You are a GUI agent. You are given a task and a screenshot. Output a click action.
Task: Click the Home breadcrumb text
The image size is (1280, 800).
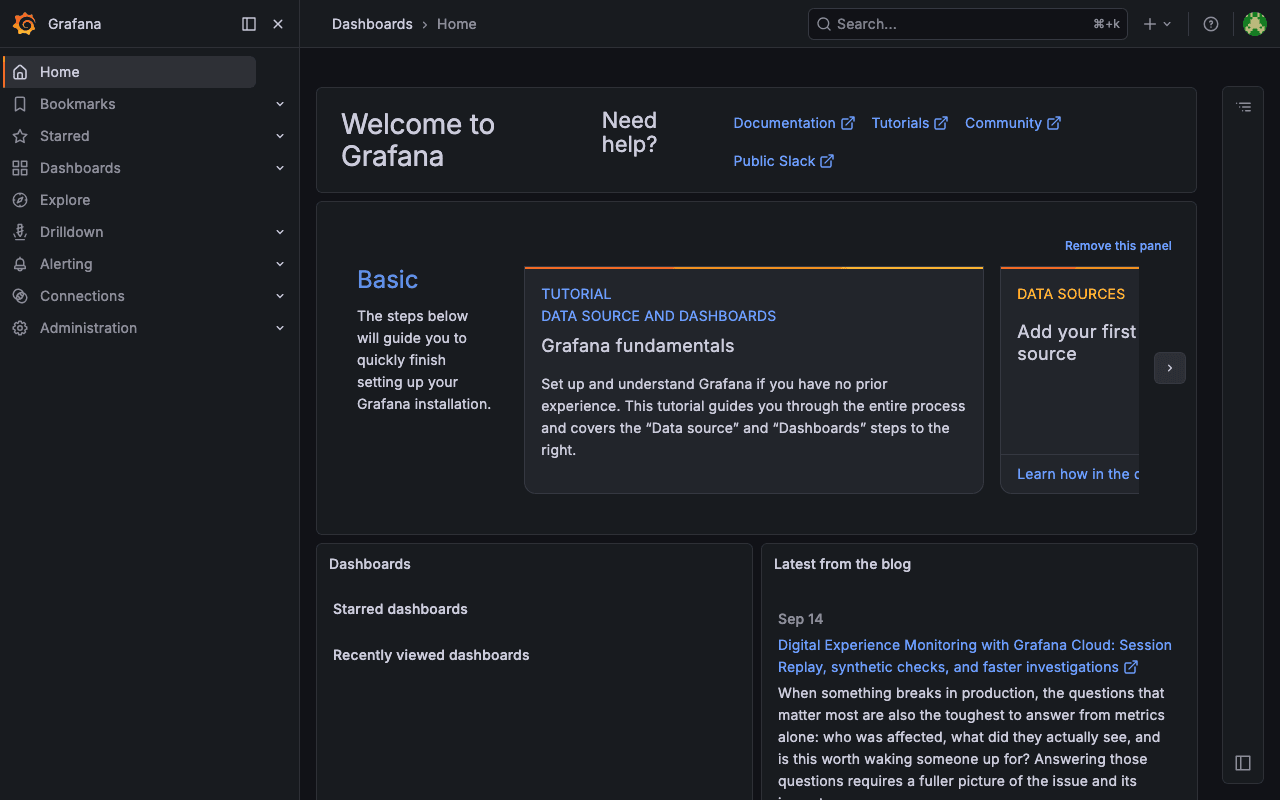tap(456, 24)
